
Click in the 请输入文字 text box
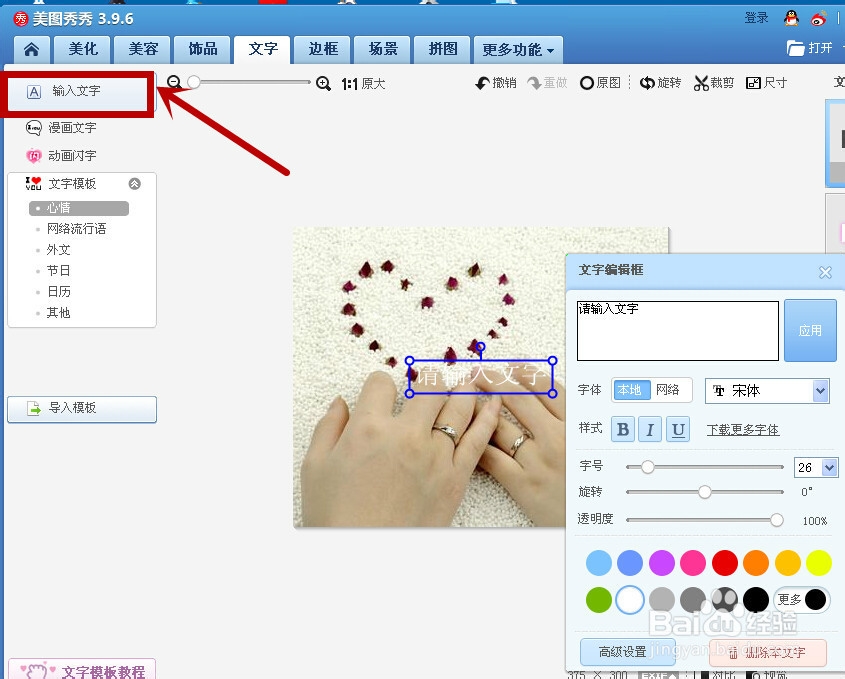click(677, 331)
